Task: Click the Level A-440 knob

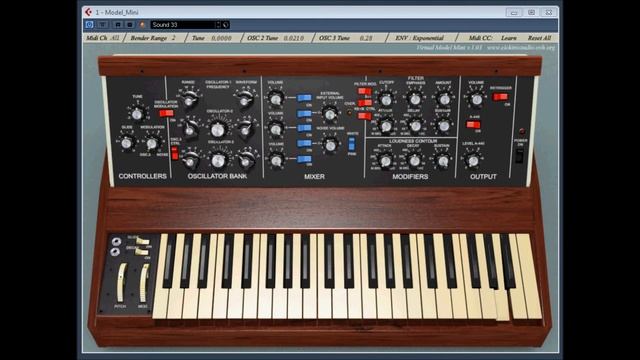Action: (473, 161)
